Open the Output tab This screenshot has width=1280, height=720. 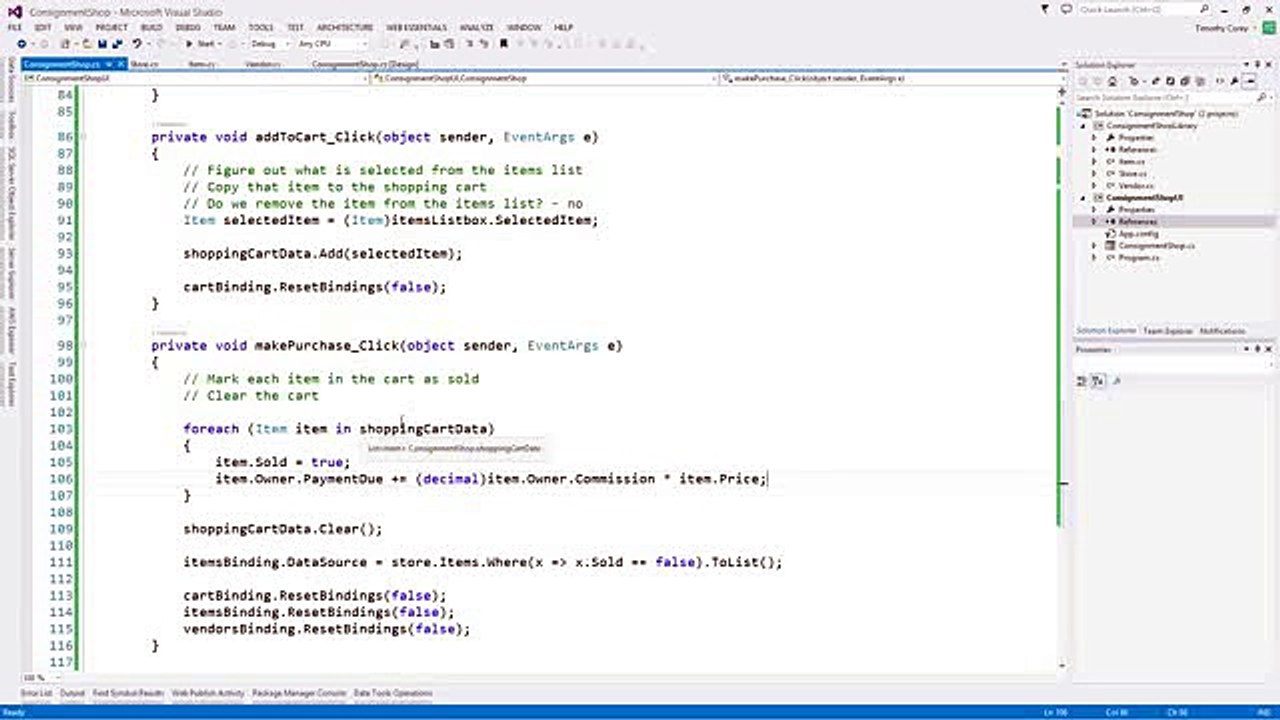tap(73, 693)
